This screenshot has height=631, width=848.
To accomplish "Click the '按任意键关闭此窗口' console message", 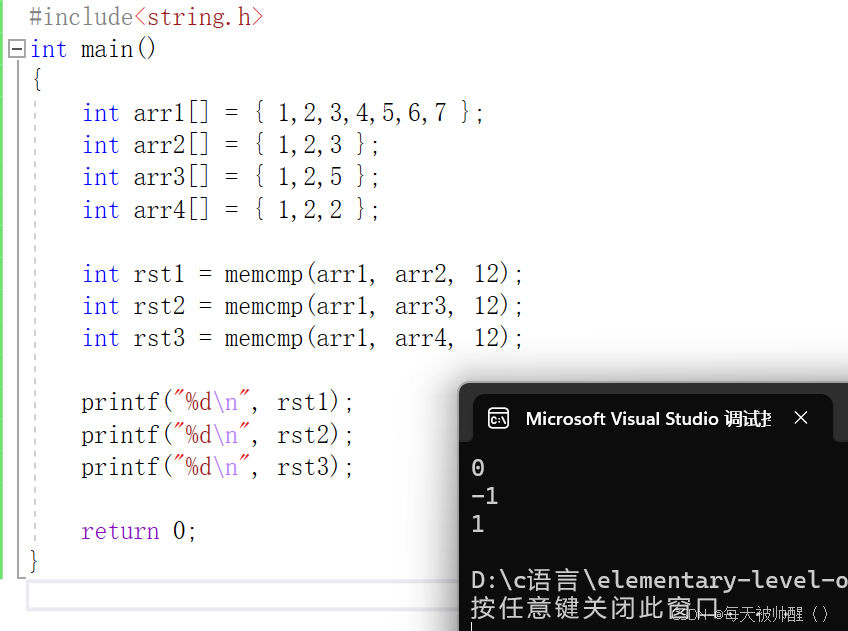I will pyautogui.click(x=594, y=608).
